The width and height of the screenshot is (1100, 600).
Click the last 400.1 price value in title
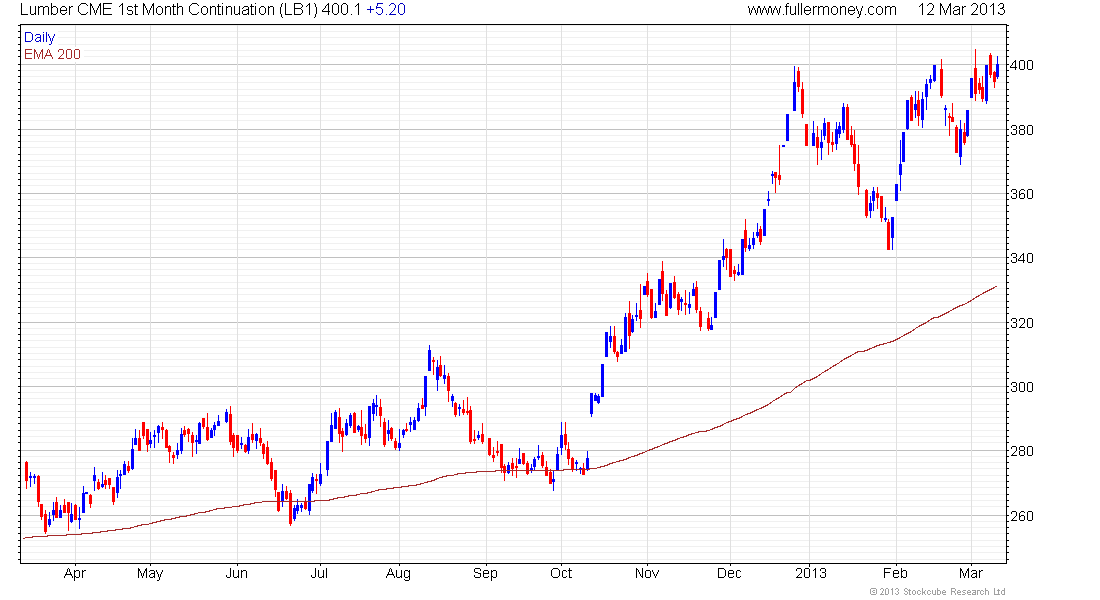pyautogui.click(x=341, y=10)
